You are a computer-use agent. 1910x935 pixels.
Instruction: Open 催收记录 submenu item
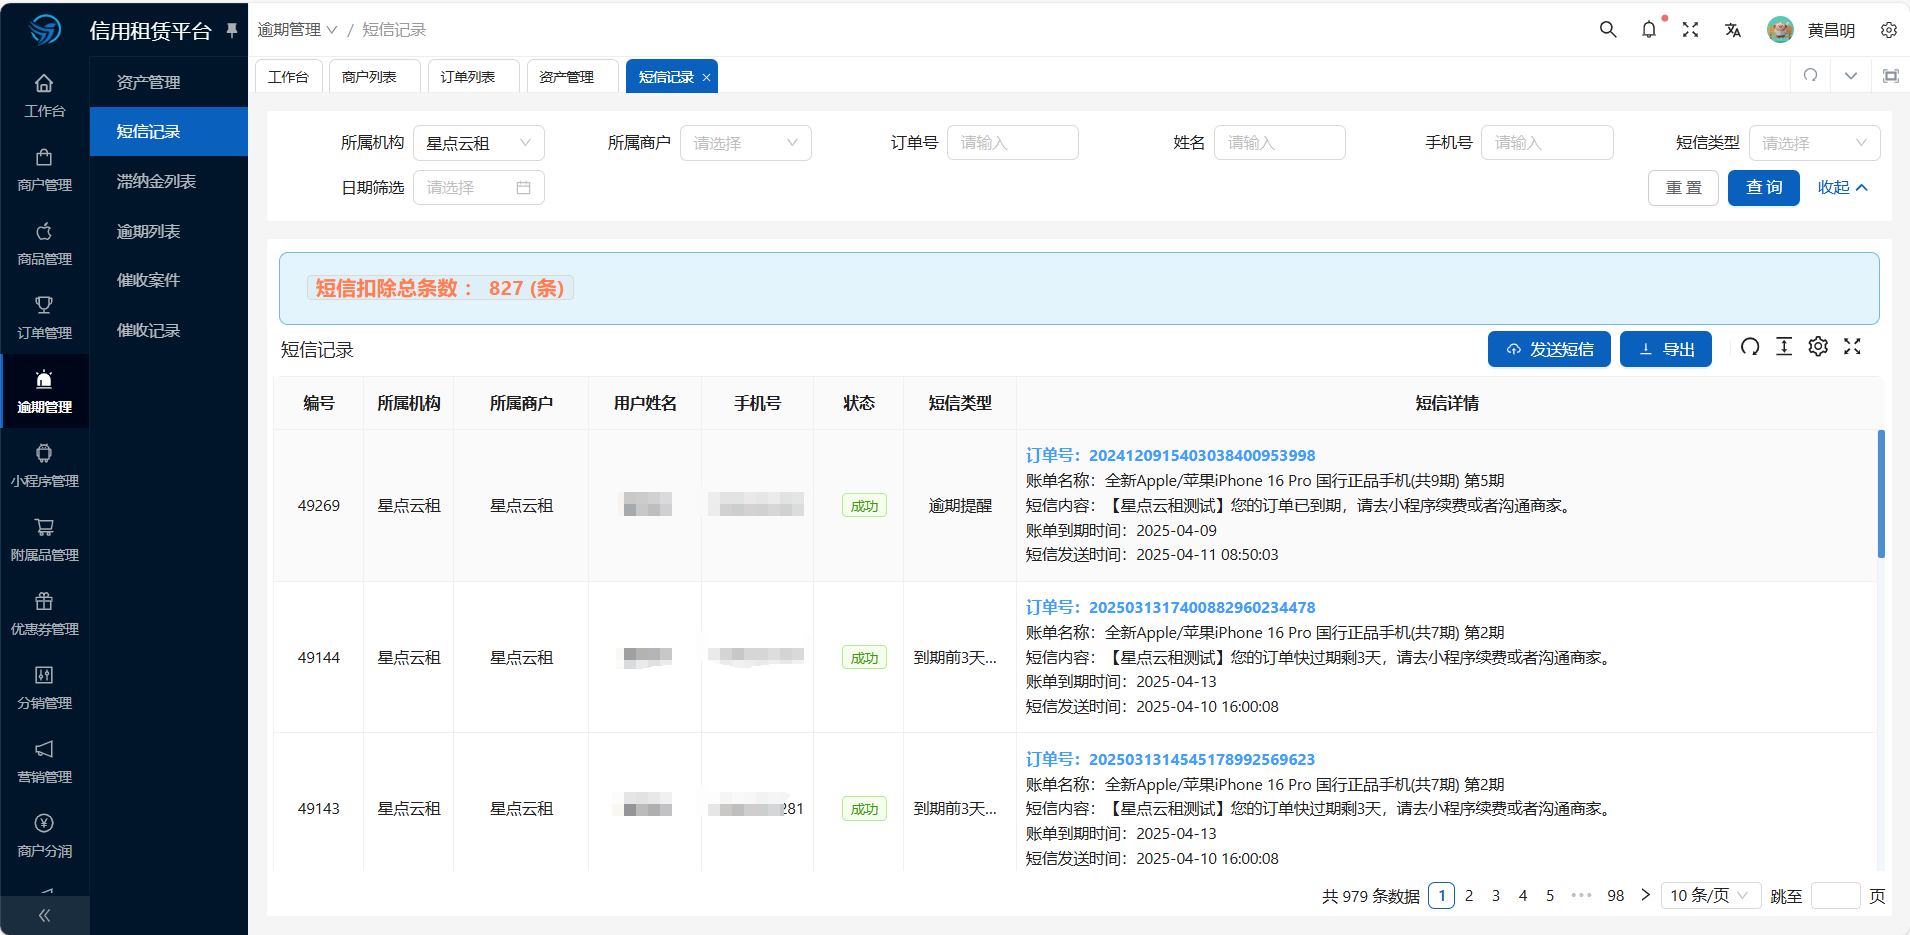(169, 330)
